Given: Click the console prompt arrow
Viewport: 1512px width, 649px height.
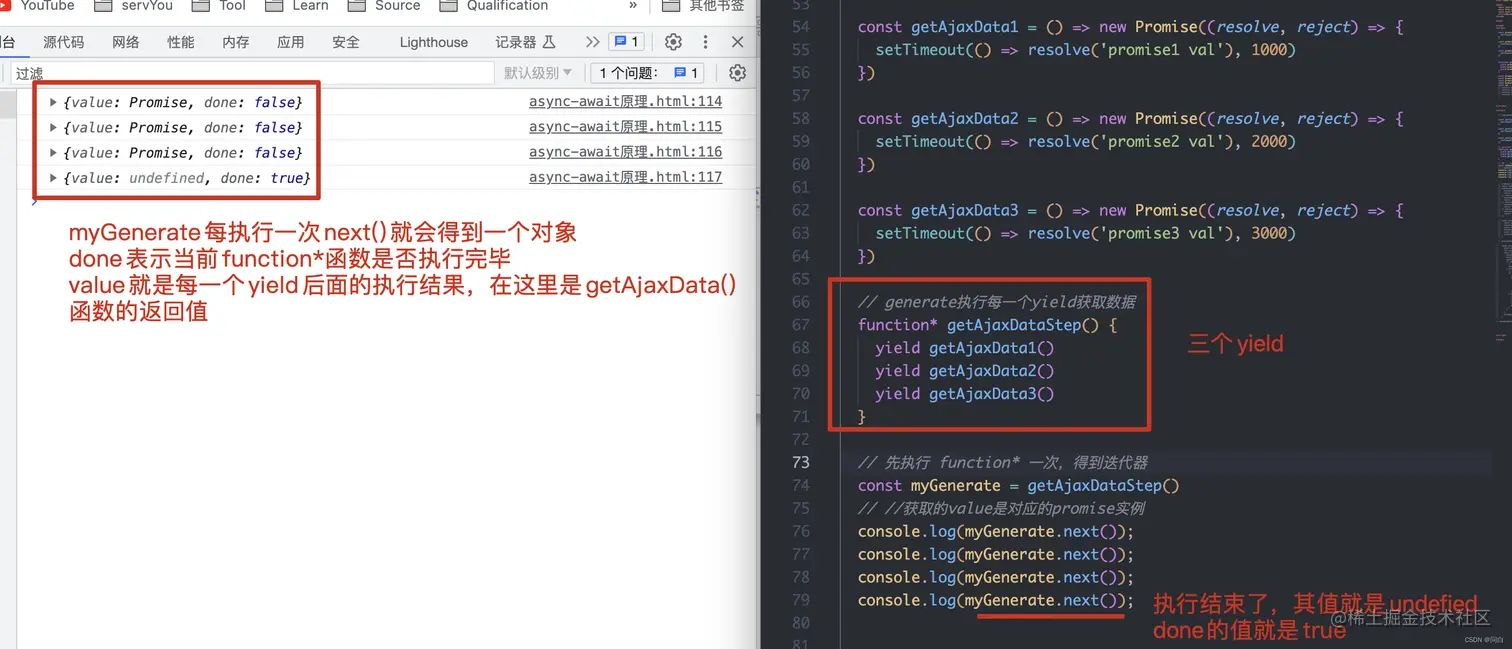Looking at the screenshot, I should pos(35,201).
